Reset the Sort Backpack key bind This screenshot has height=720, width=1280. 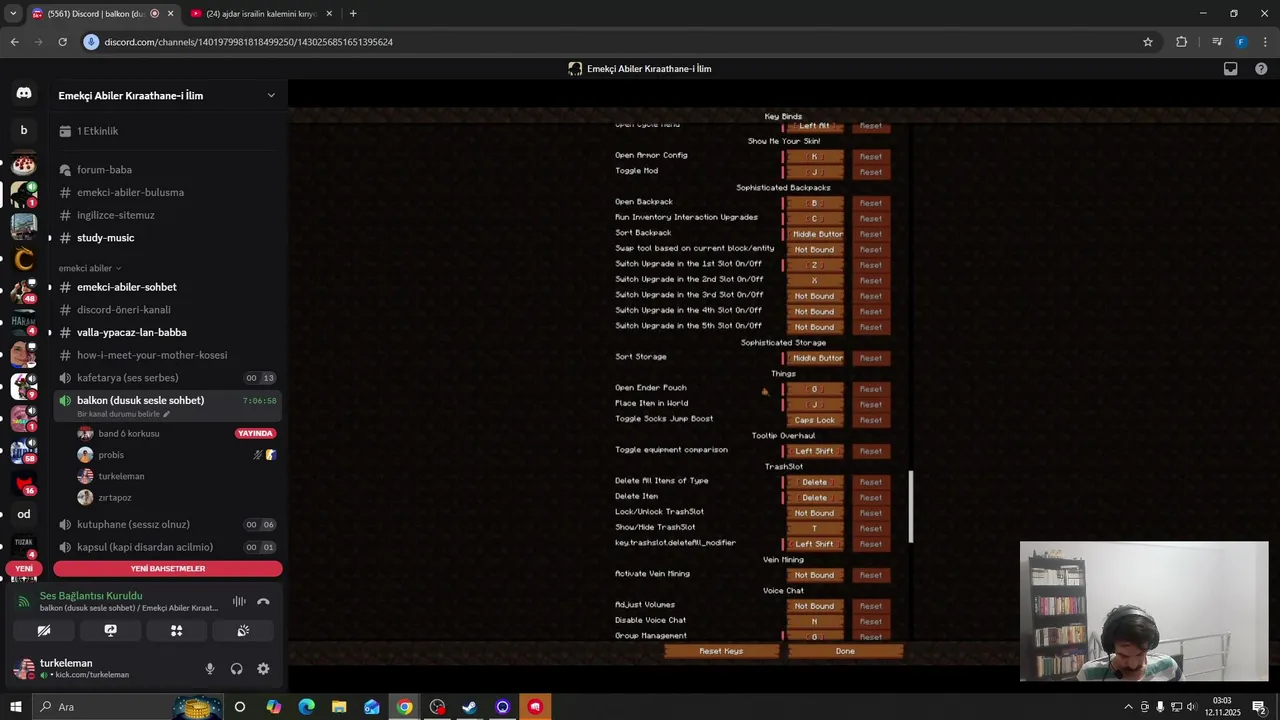click(871, 234)
